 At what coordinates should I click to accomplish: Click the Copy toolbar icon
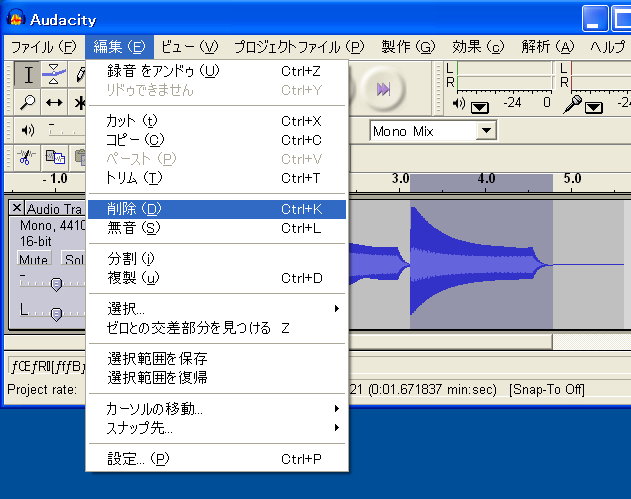pyautogui.click(x=55, y=157)
